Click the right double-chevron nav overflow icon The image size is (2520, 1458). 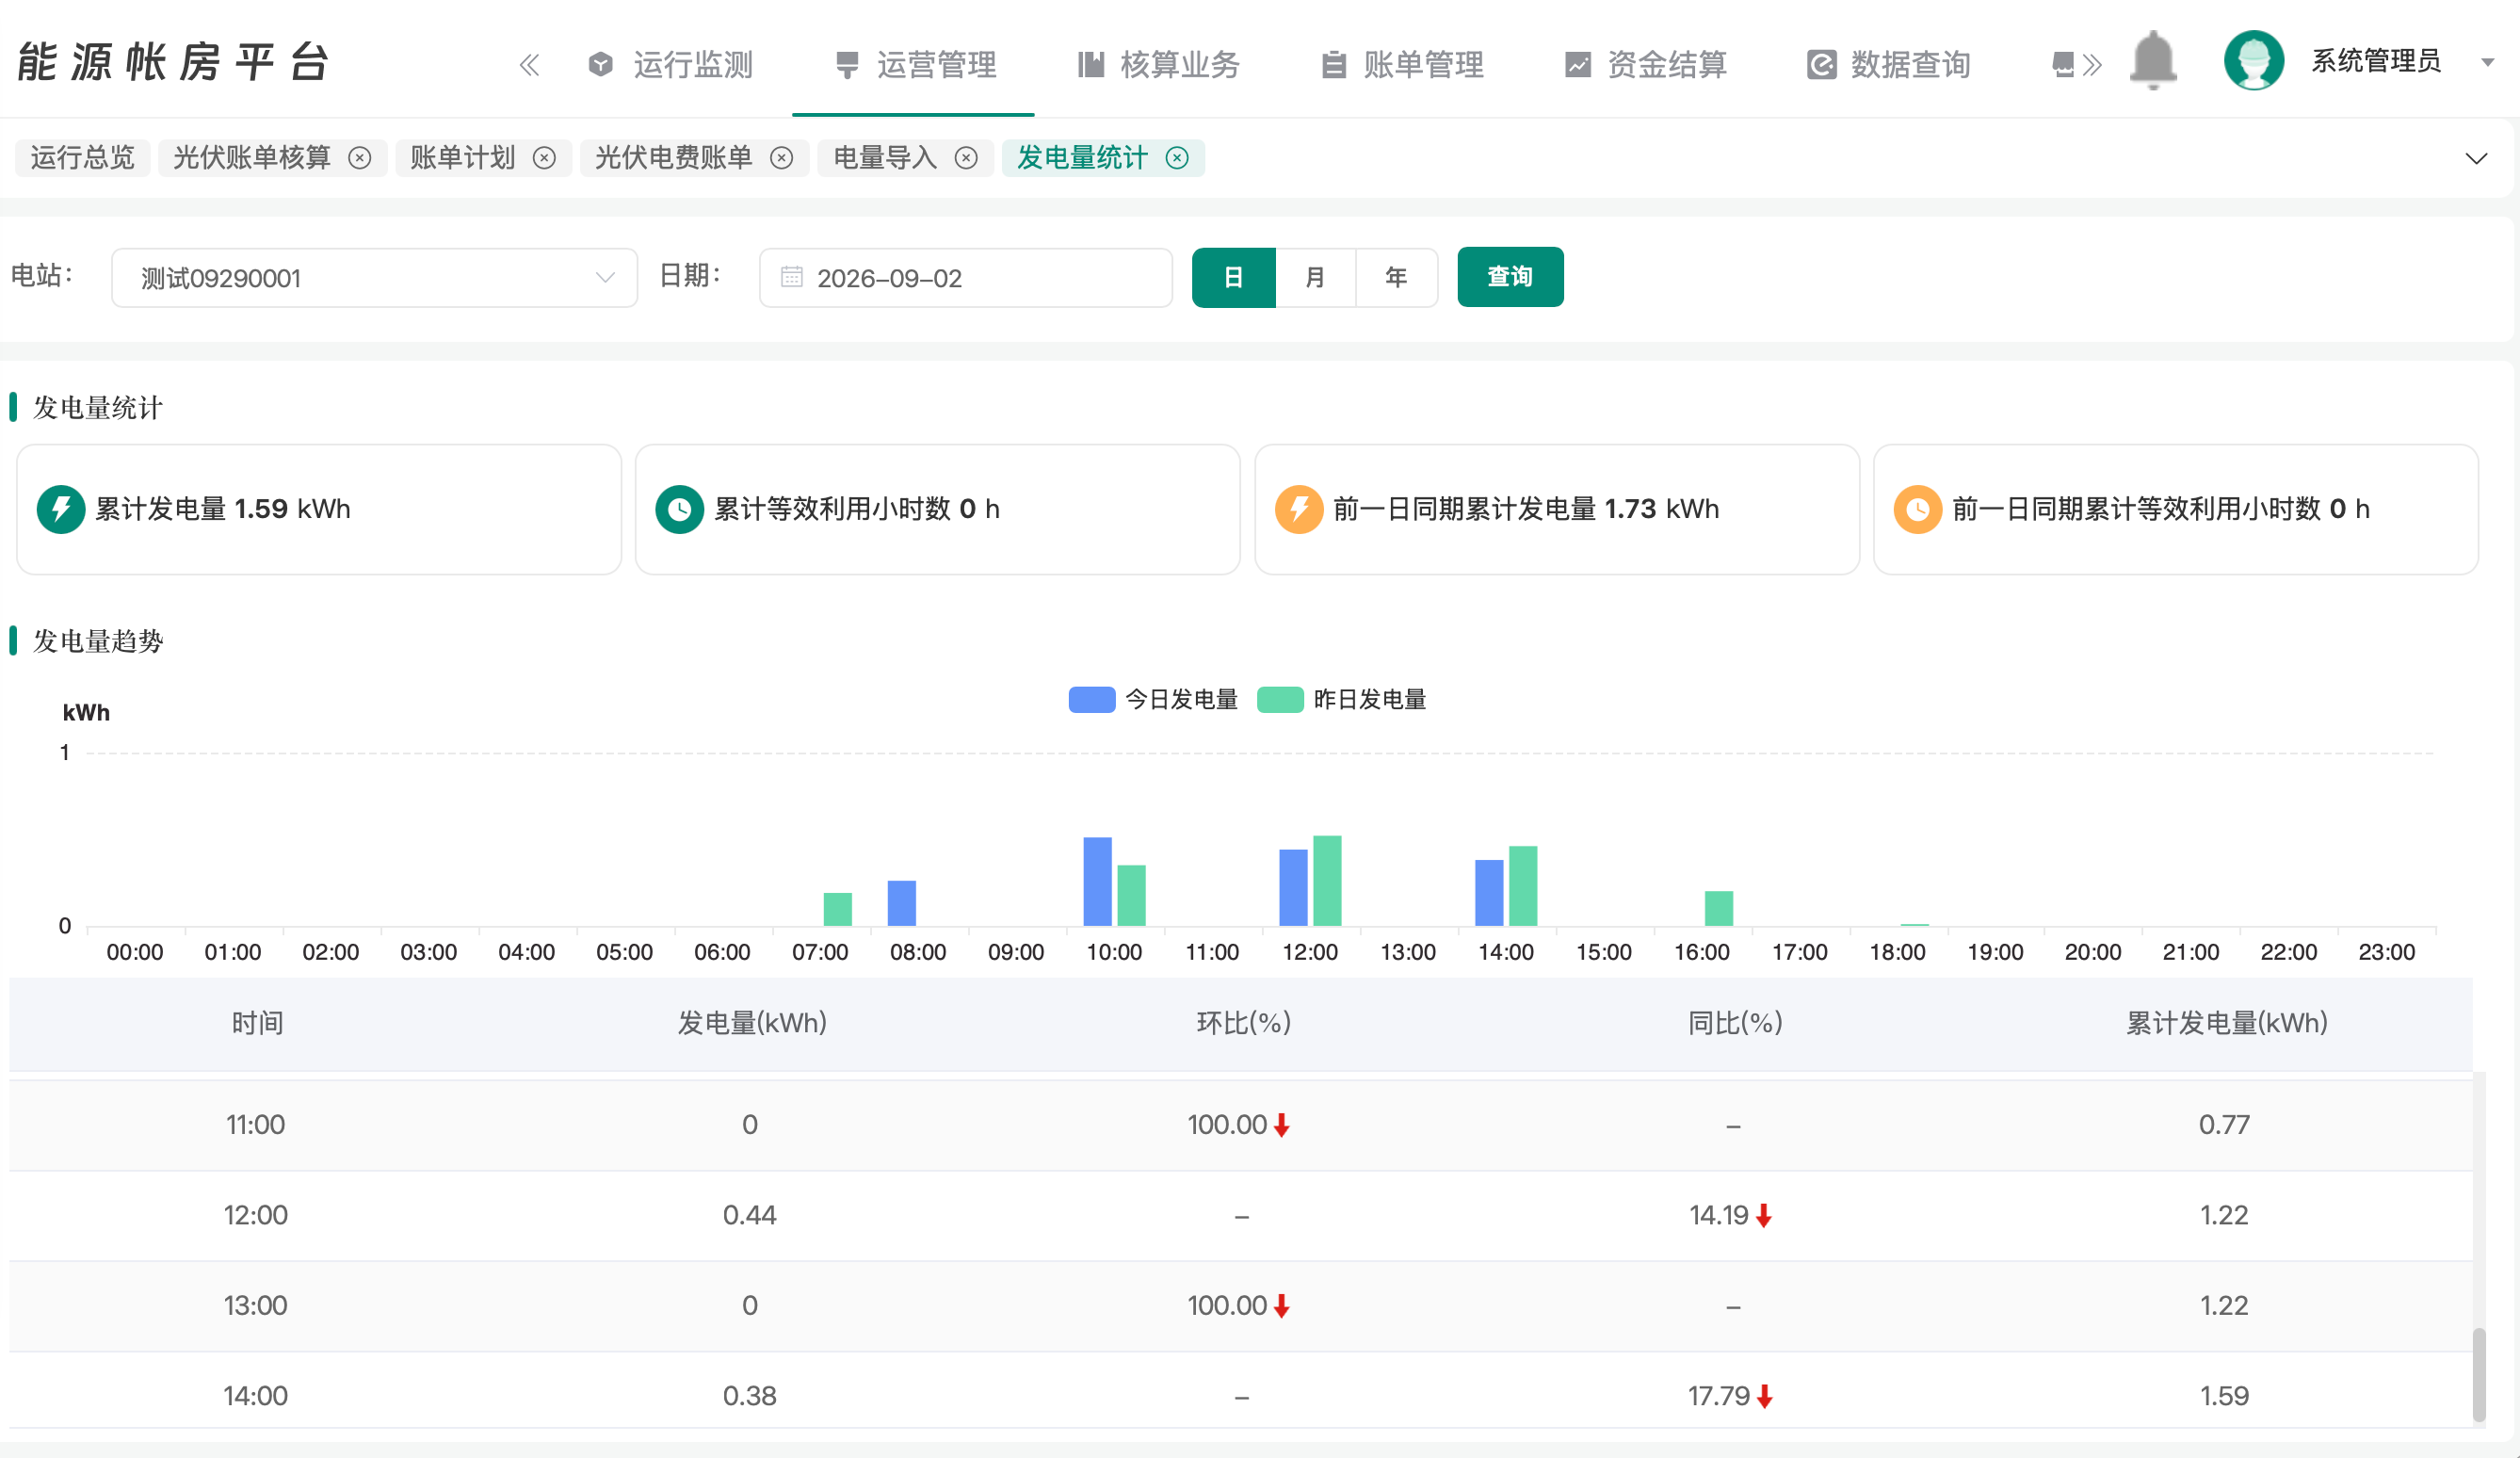click(2091, 65)
